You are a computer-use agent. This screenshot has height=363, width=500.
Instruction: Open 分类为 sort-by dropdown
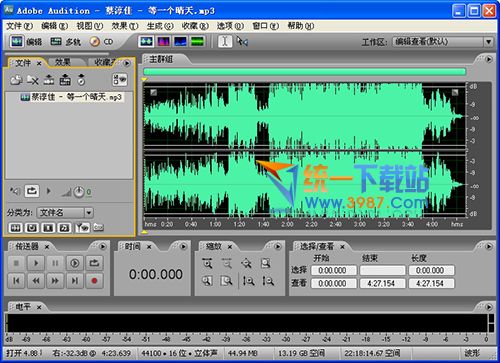pos(65,213)
